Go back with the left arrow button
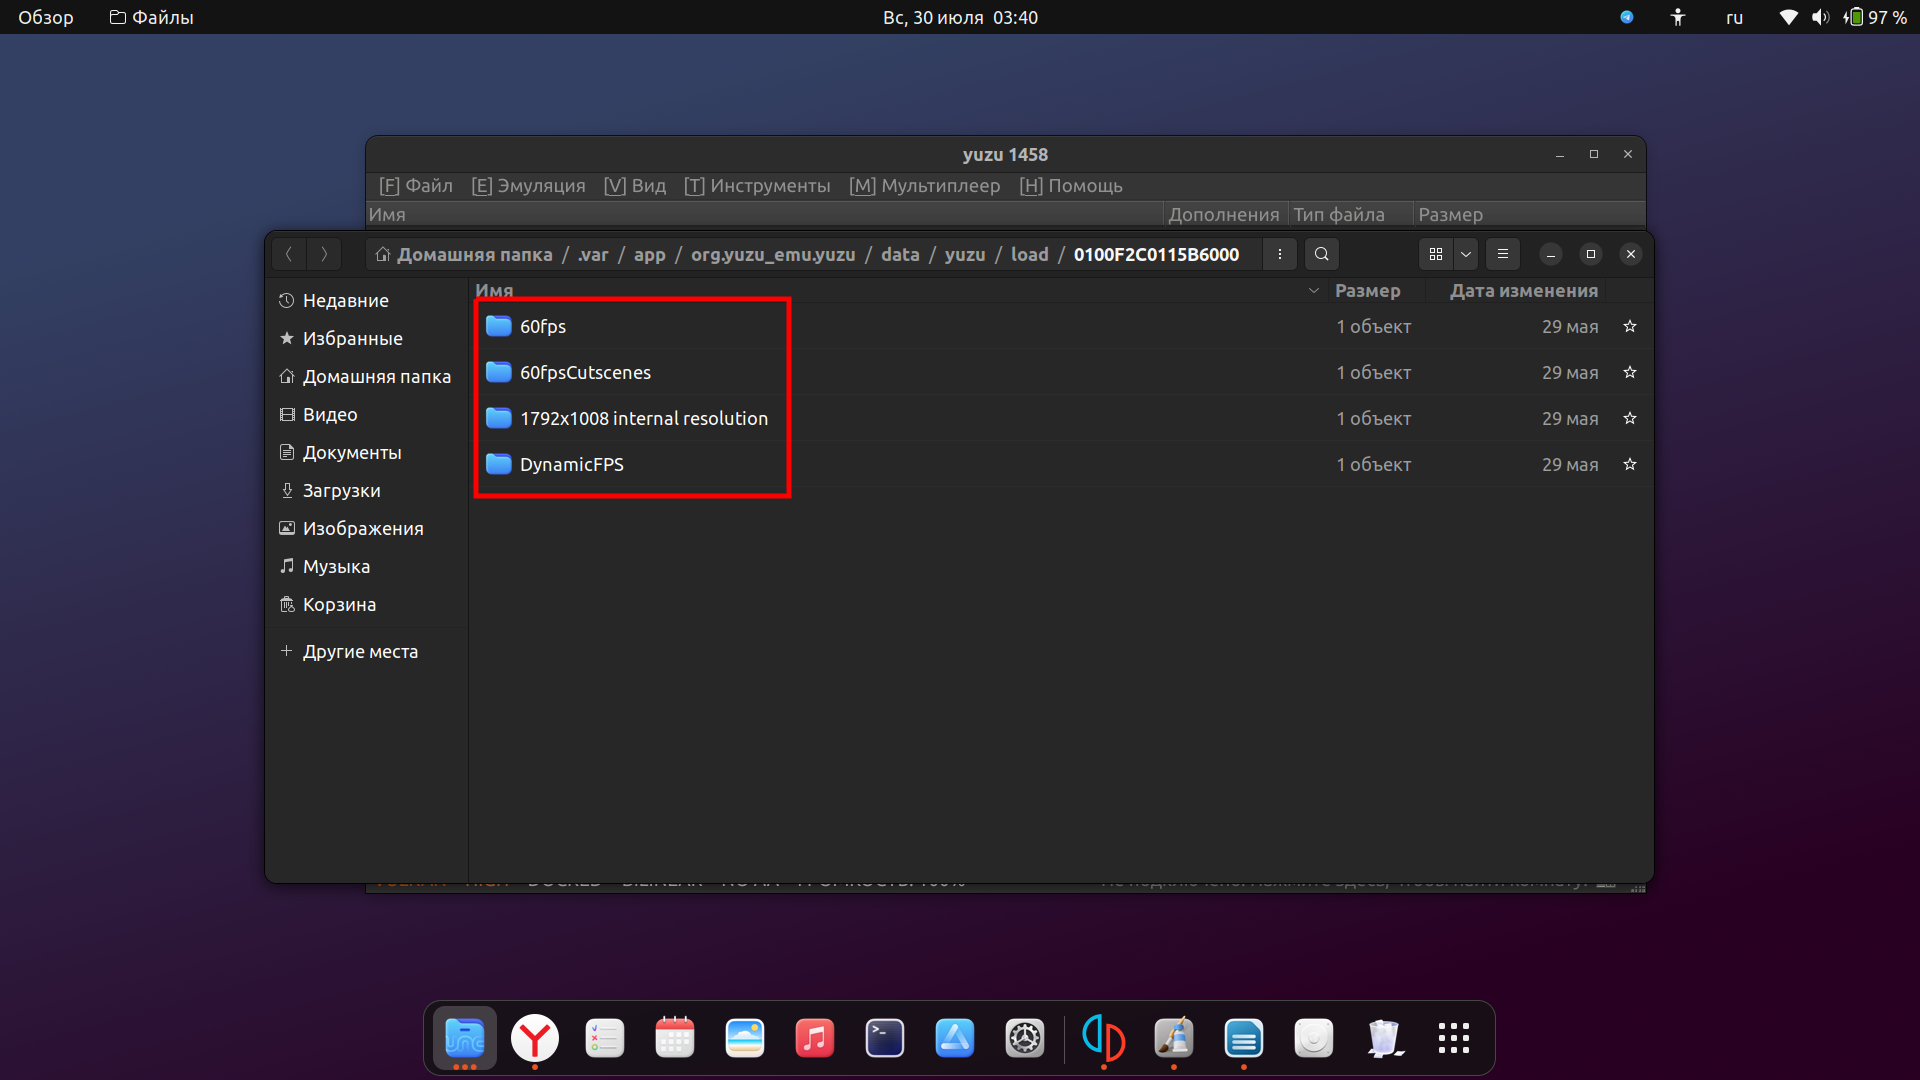 289,254
